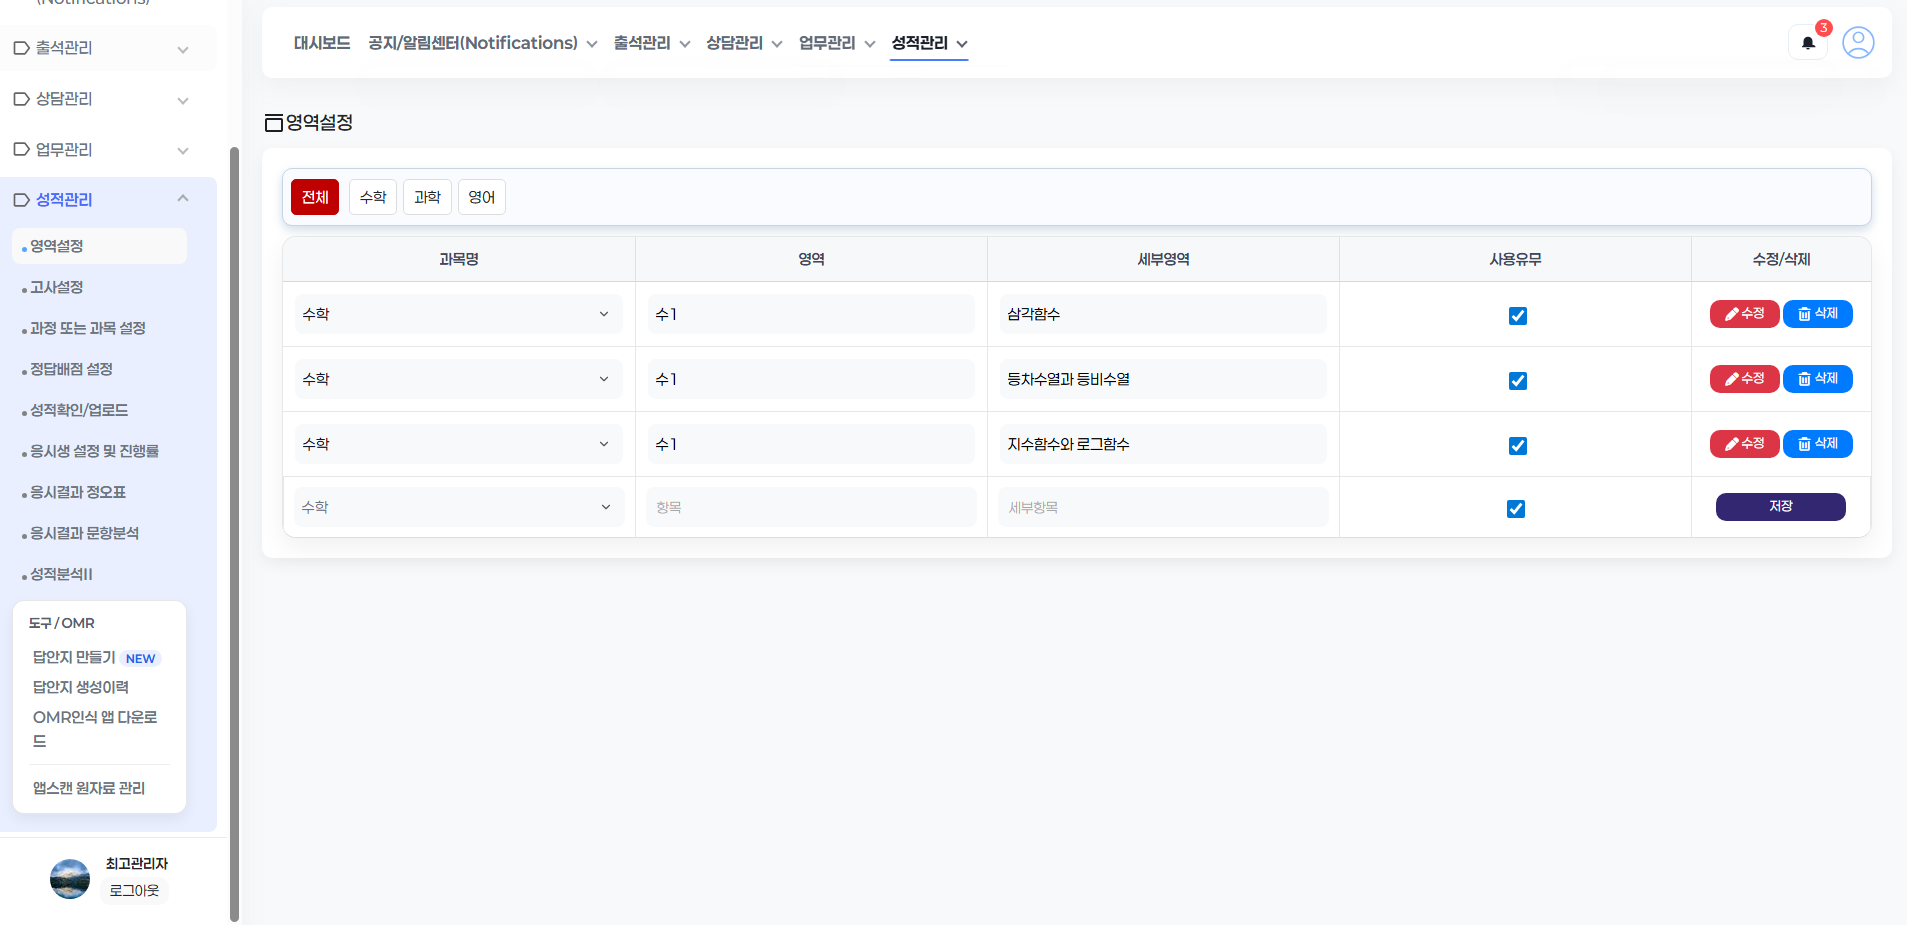Viewport: 1907px width, 925px height.
Task: Click the user profile avatar icon
Action: tap(1857, 43)
